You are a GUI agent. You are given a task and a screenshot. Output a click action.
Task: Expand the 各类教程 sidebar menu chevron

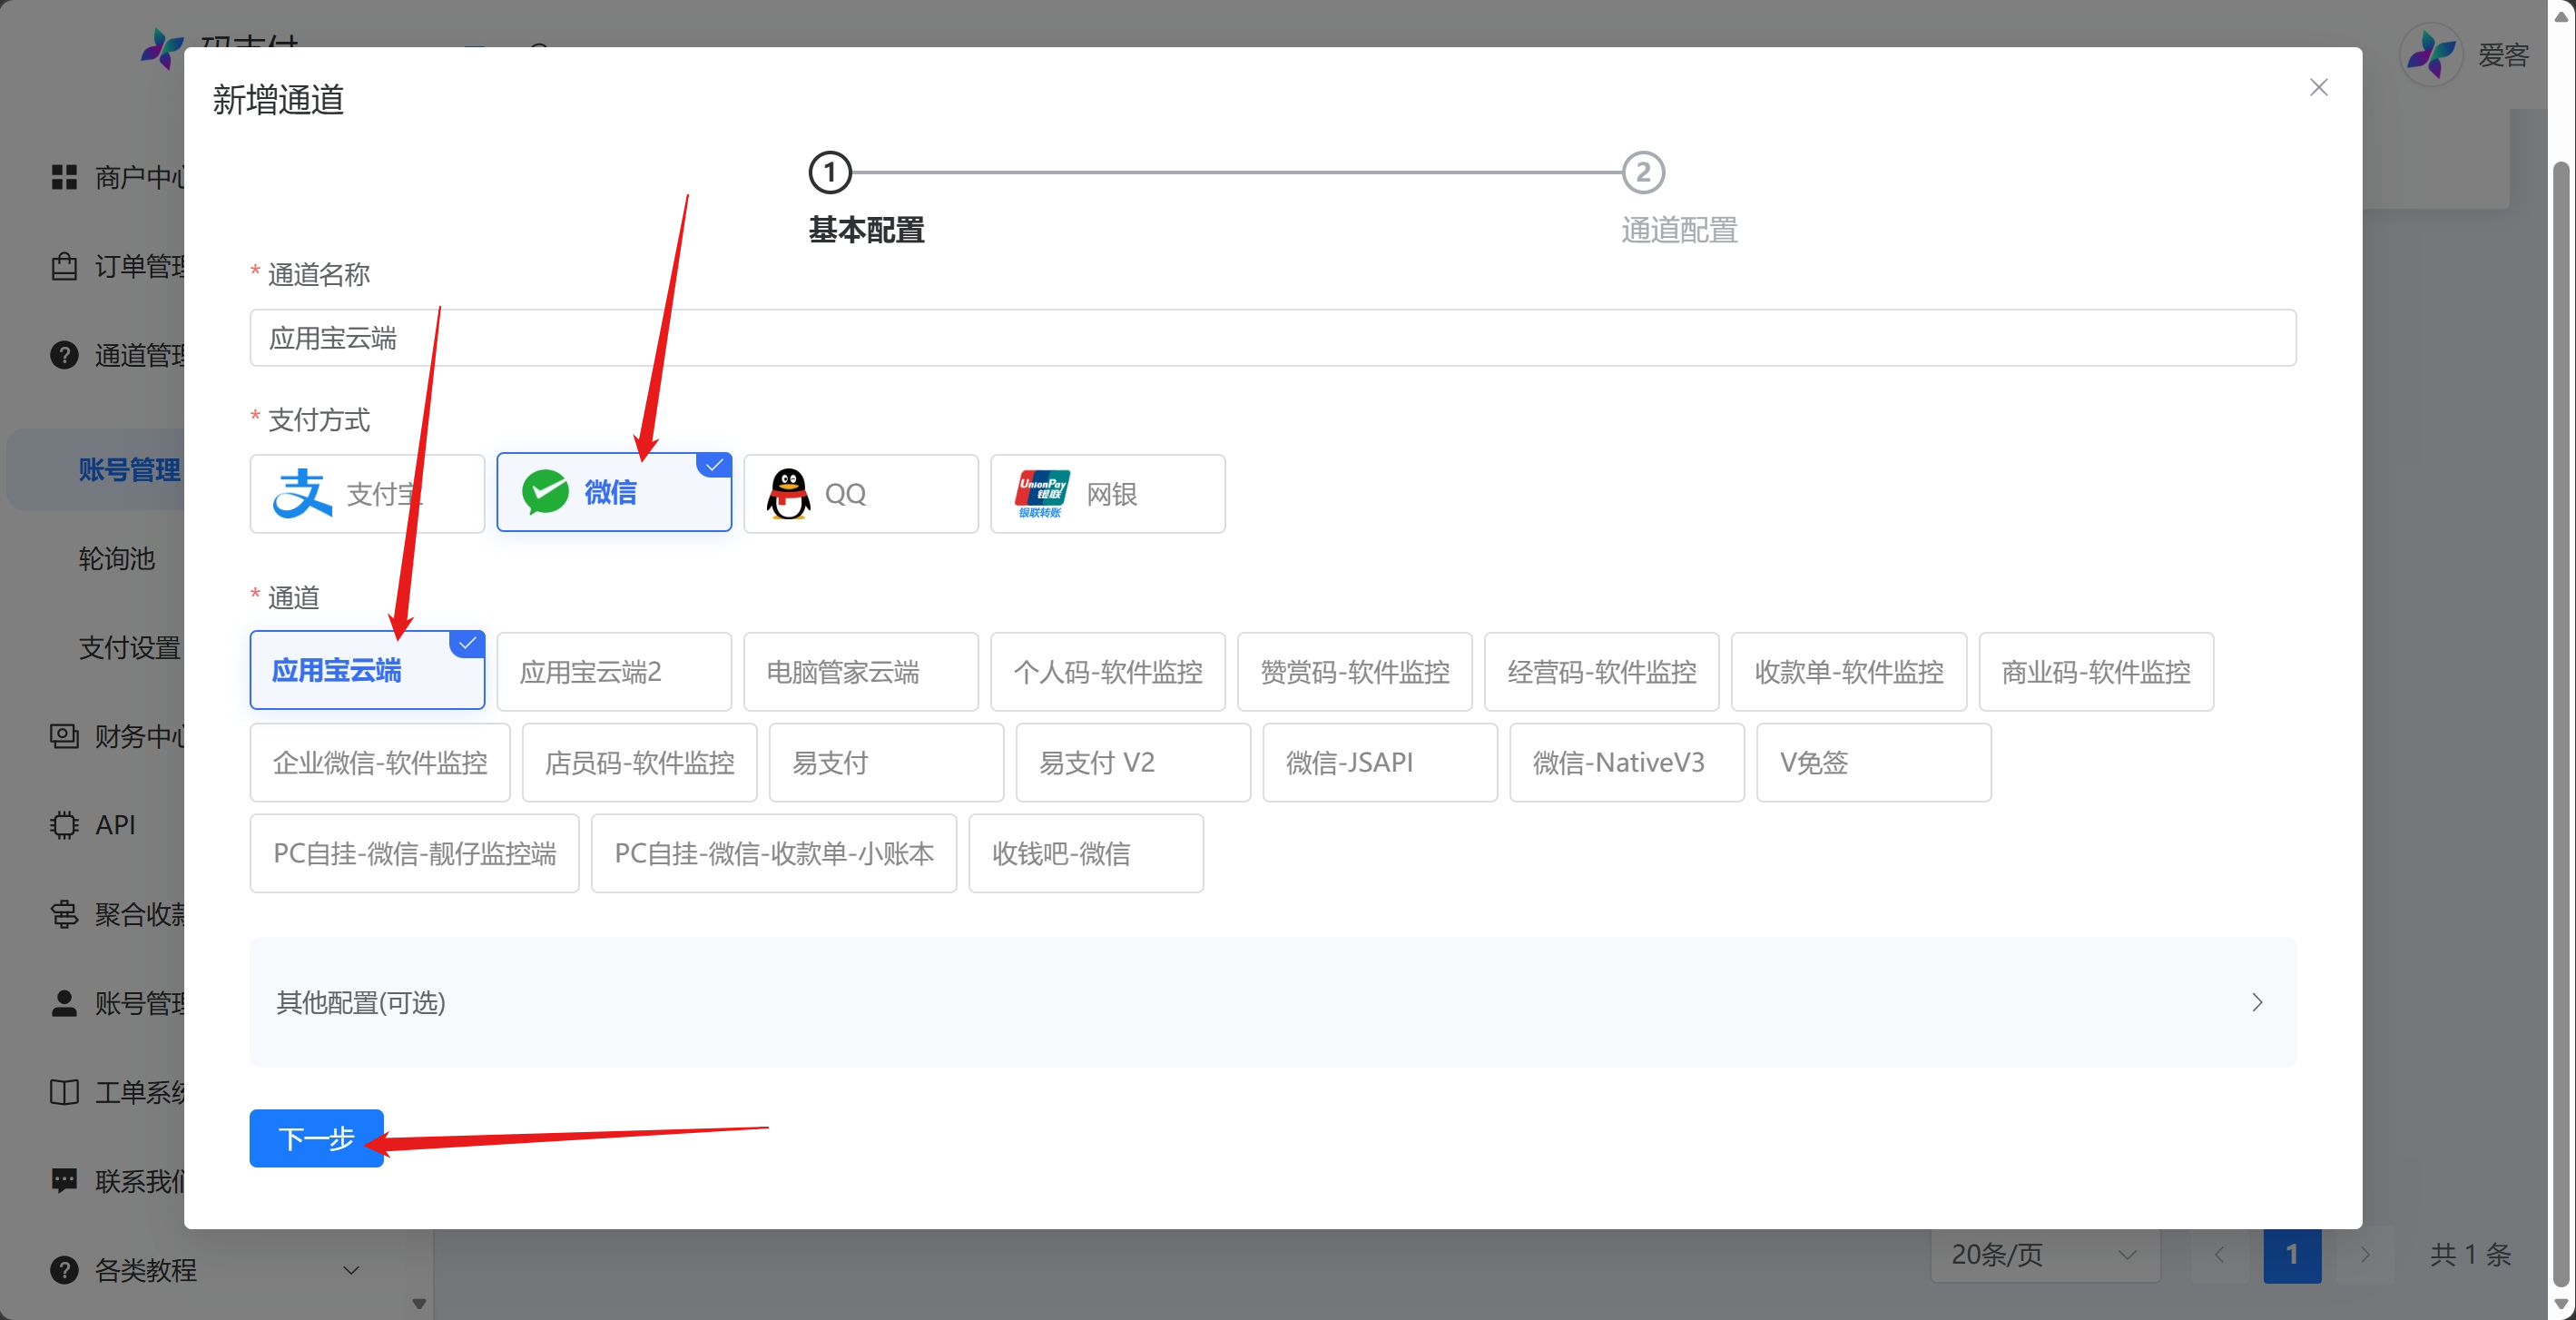pyautogui.click(x=351, y=1270)
